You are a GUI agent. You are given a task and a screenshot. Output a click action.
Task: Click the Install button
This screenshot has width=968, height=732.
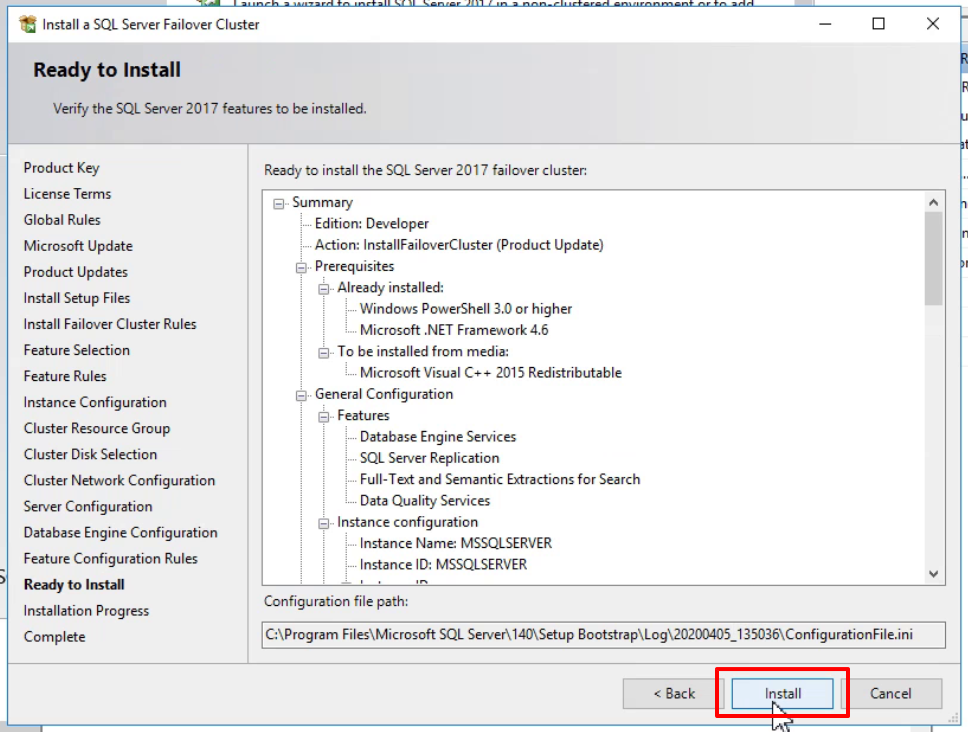pos(782,693)
